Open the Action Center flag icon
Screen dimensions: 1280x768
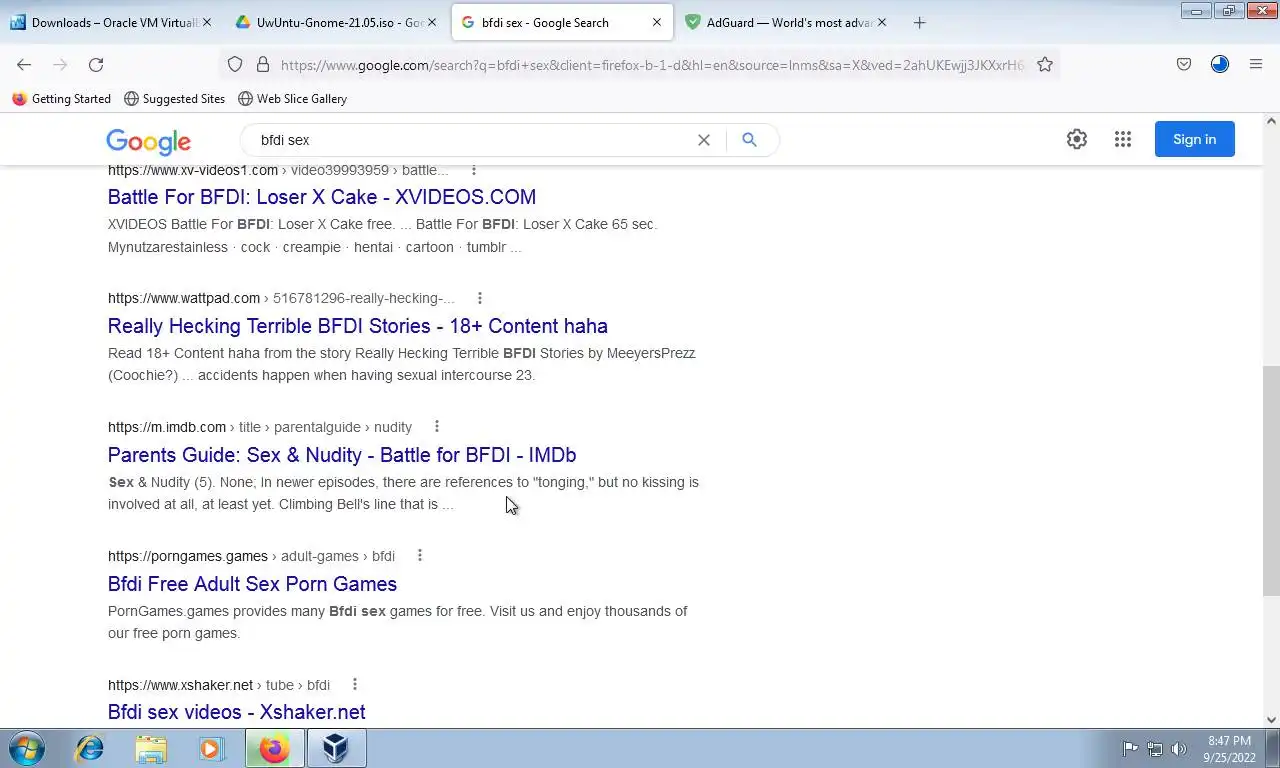tap(1130, 748)
